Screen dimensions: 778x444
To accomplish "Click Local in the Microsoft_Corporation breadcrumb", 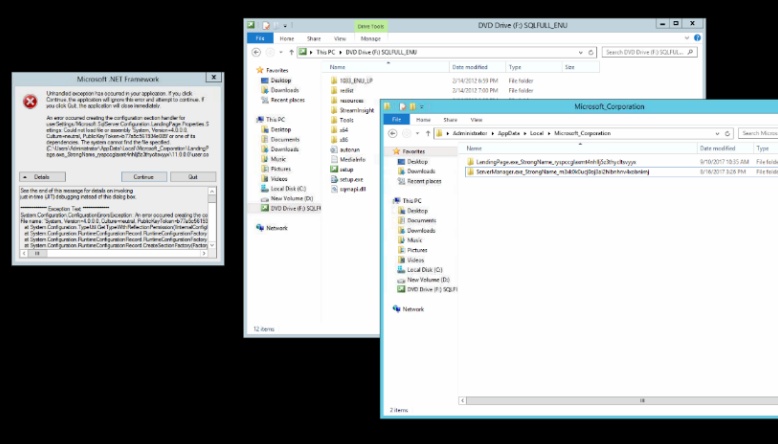I will pos(536,133).
